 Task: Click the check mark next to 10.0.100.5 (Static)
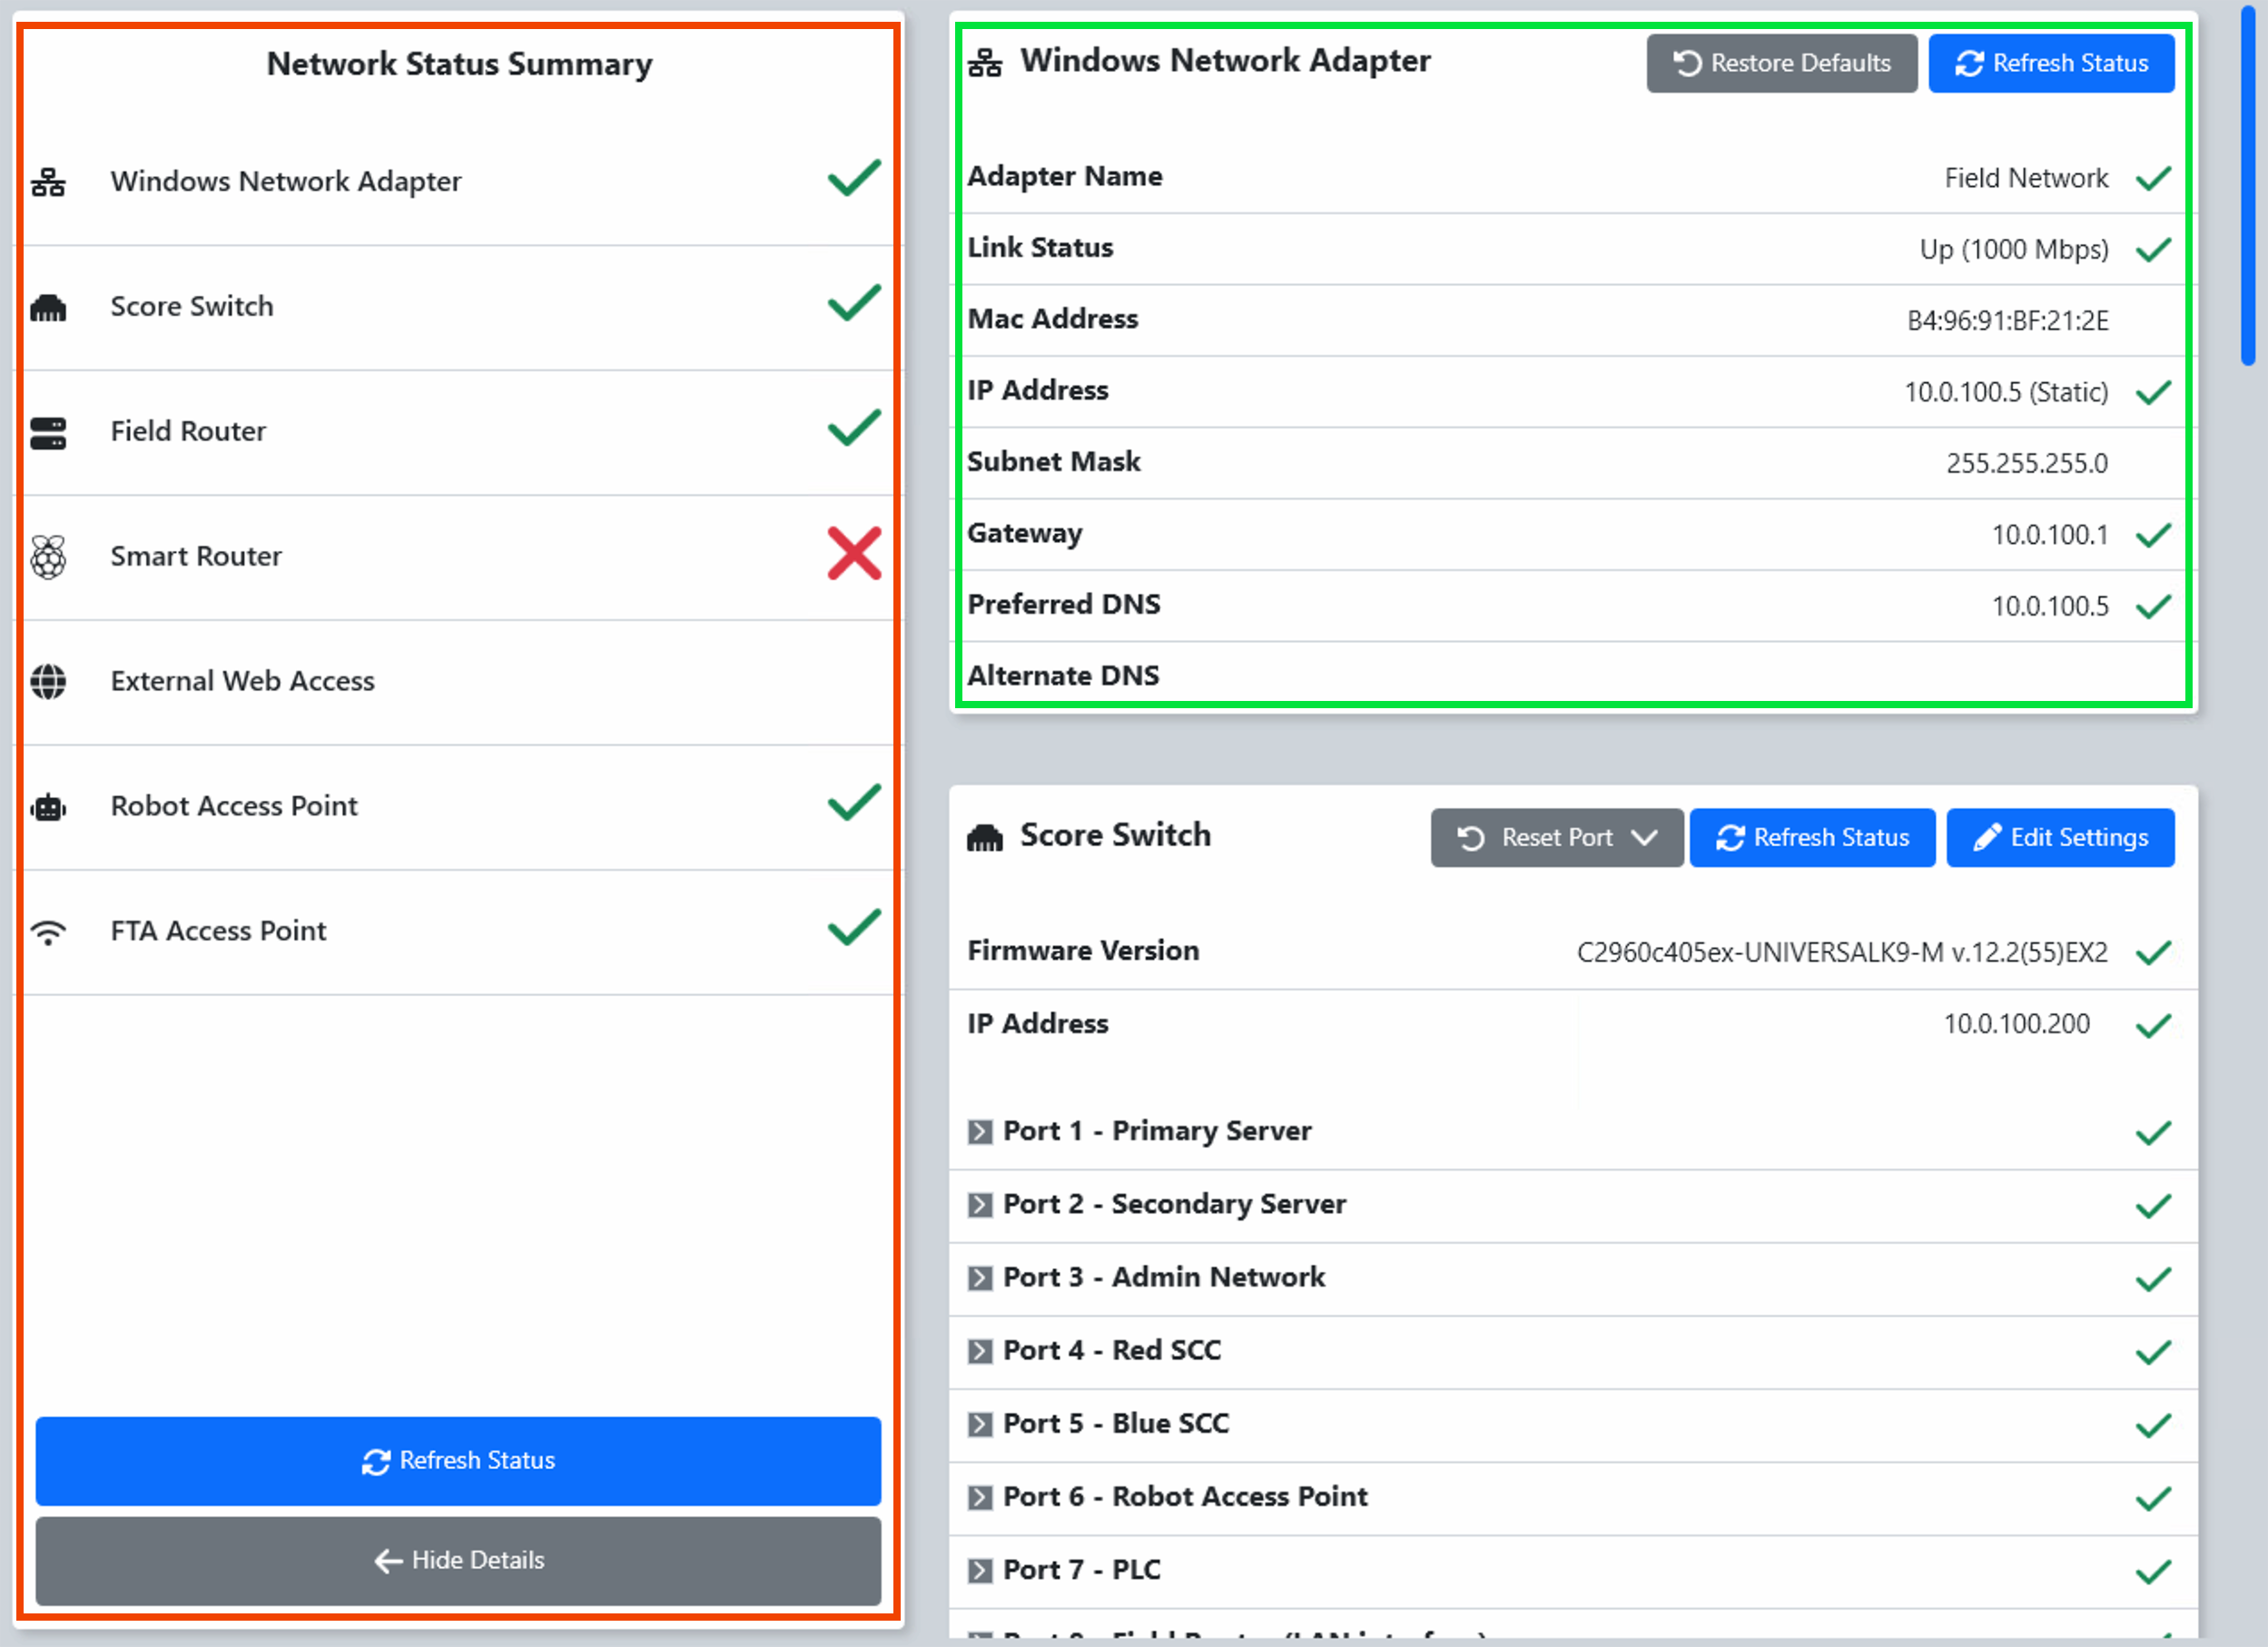click(2153, 393)
